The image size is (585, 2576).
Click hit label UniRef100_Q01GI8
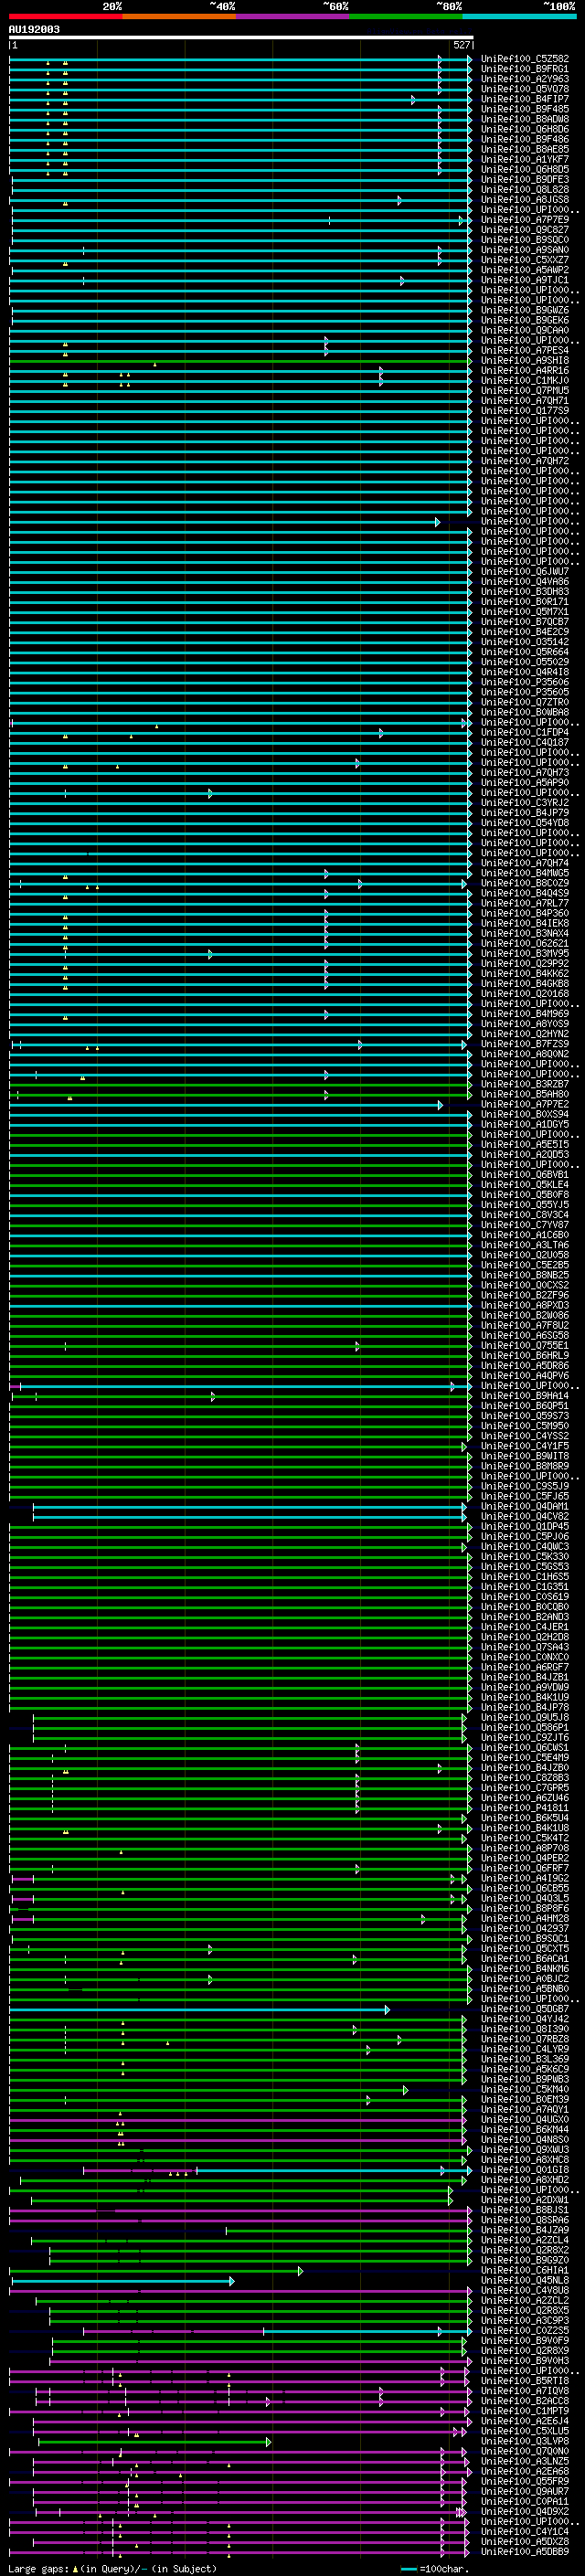[525, 2170]
